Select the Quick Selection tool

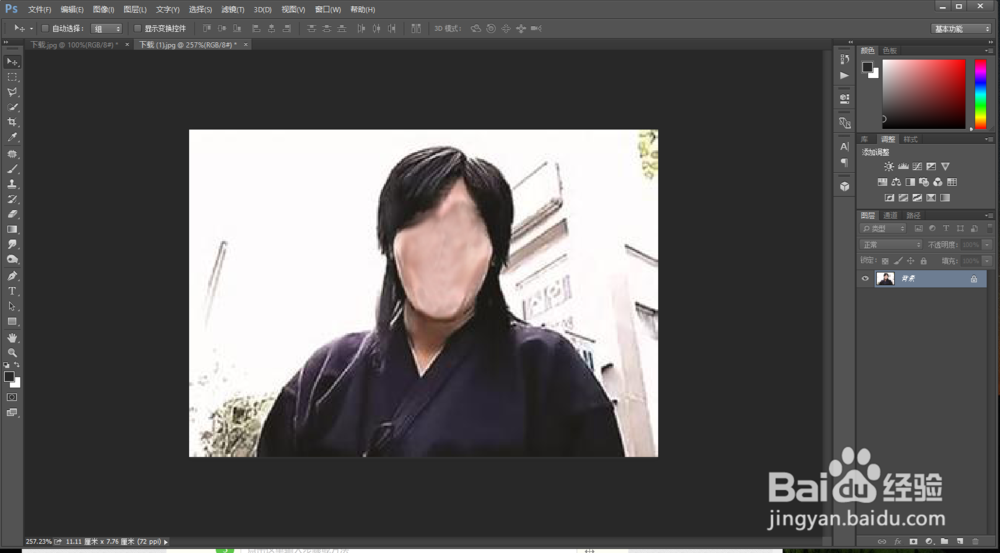[x=12, y=107]
